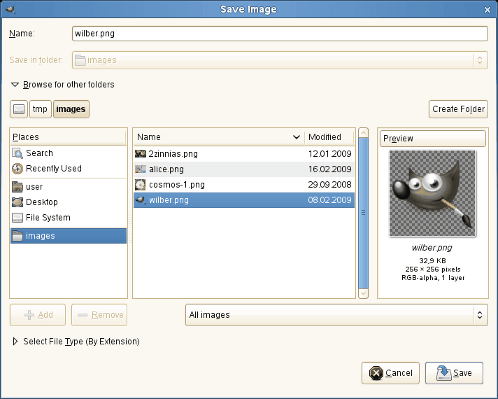498x399 pixels.
Task: Open Search label in Places
Action: [x=40, y=153]
